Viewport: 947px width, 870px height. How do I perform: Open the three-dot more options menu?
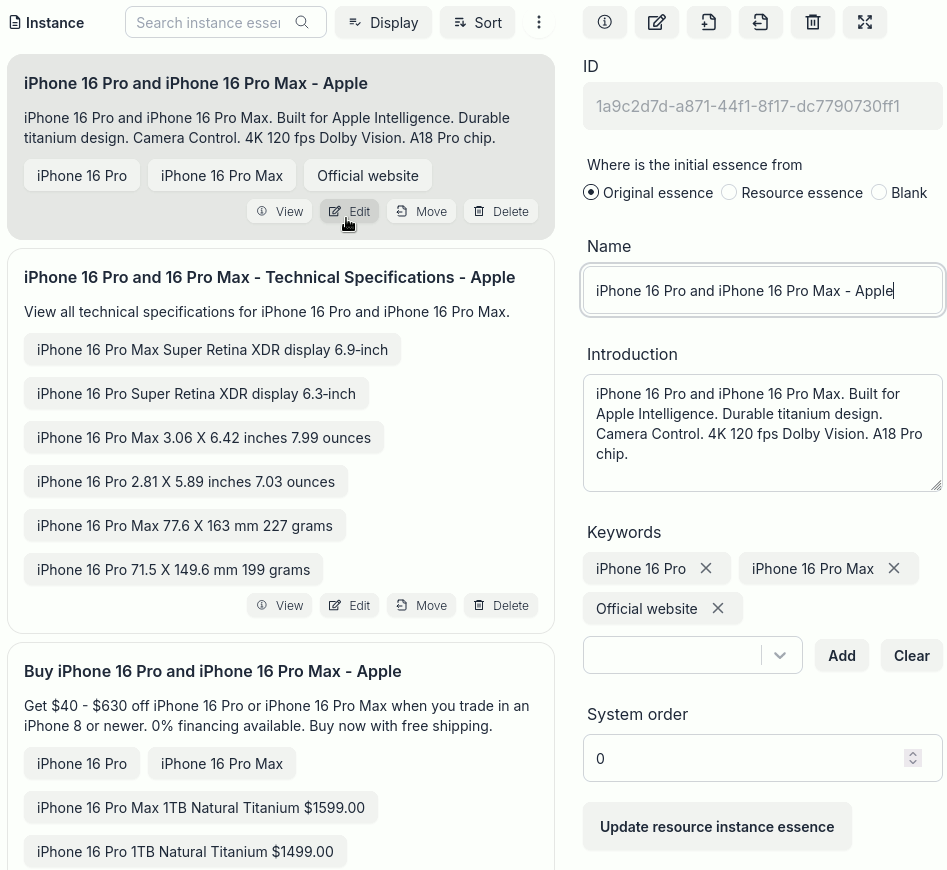tap(539, 22)
